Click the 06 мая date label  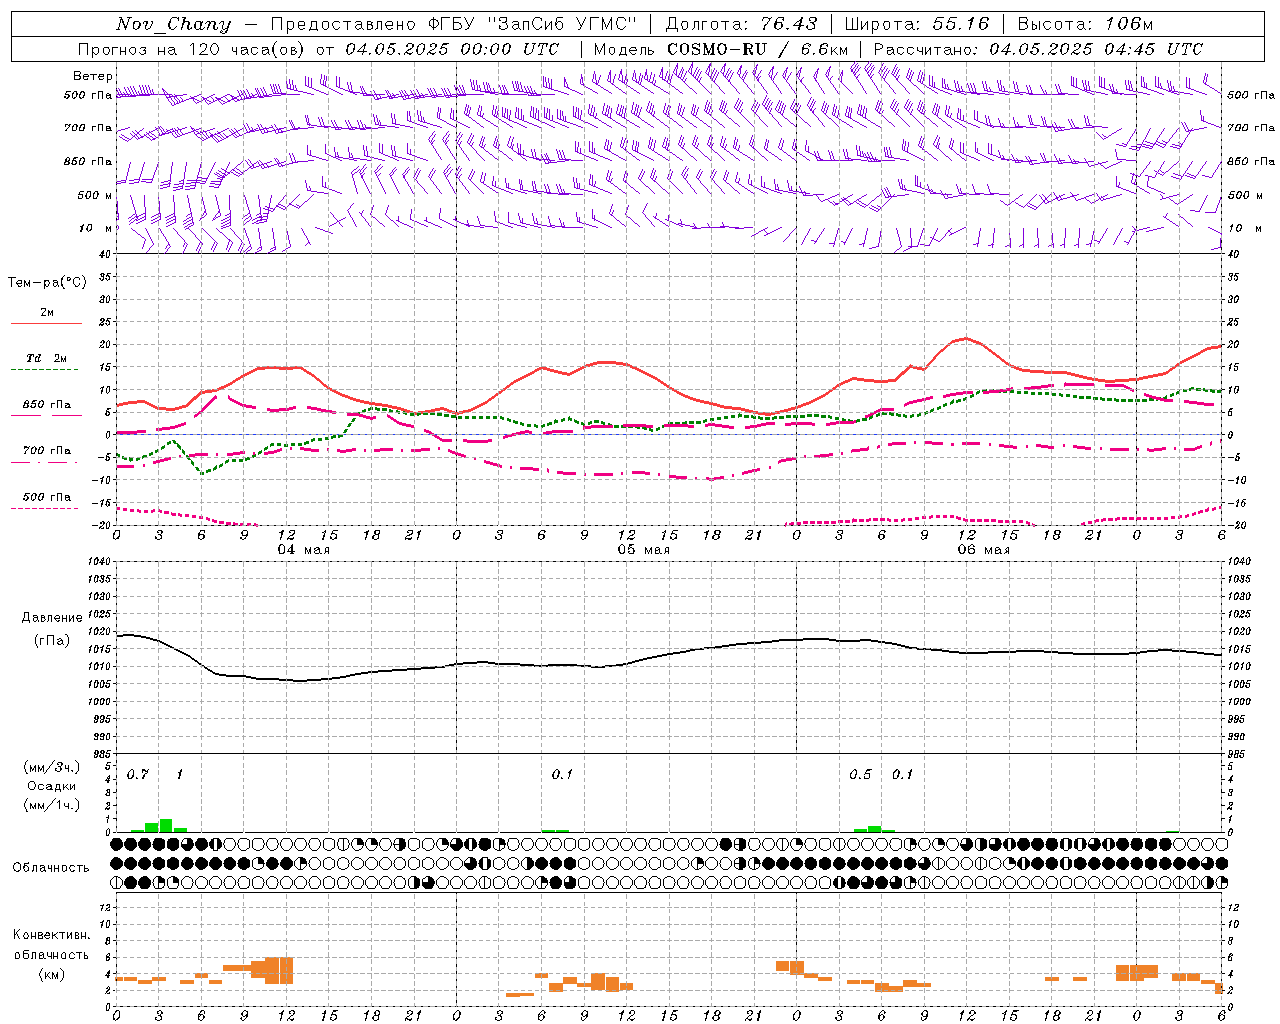coord(984,550)
